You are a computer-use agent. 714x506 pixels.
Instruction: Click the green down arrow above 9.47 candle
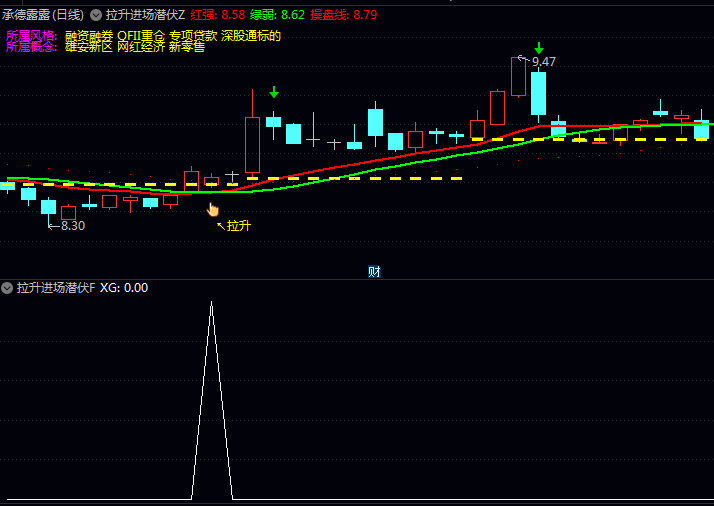point(539,48)
